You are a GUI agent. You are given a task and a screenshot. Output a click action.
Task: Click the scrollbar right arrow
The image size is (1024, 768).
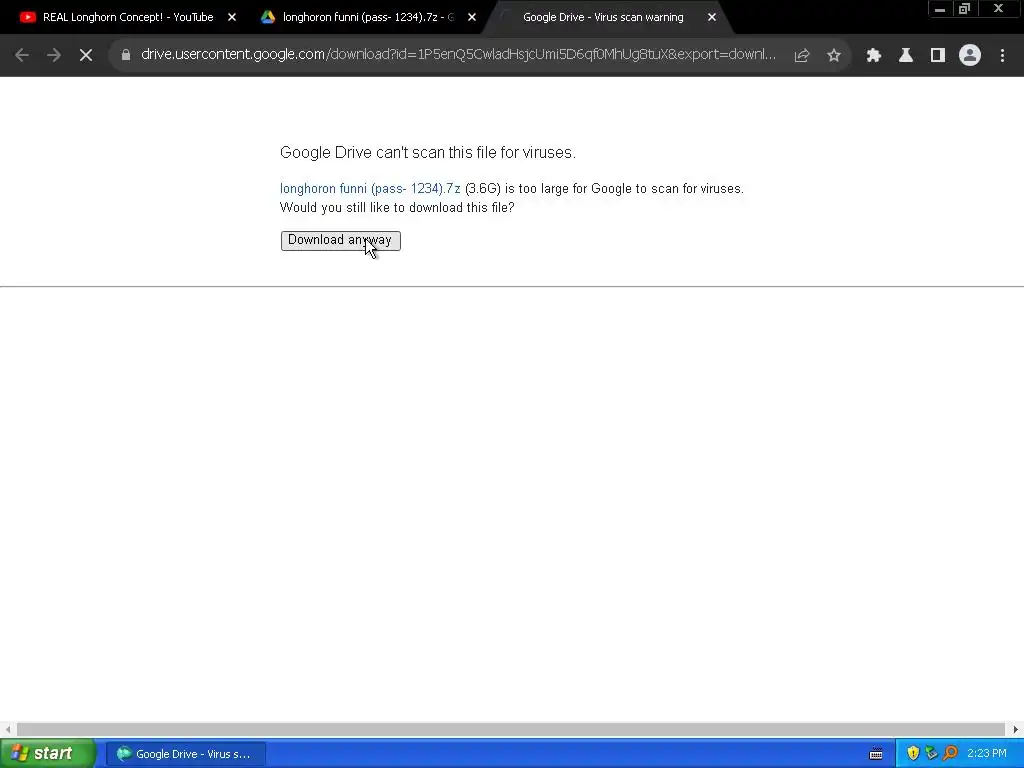1016,729
